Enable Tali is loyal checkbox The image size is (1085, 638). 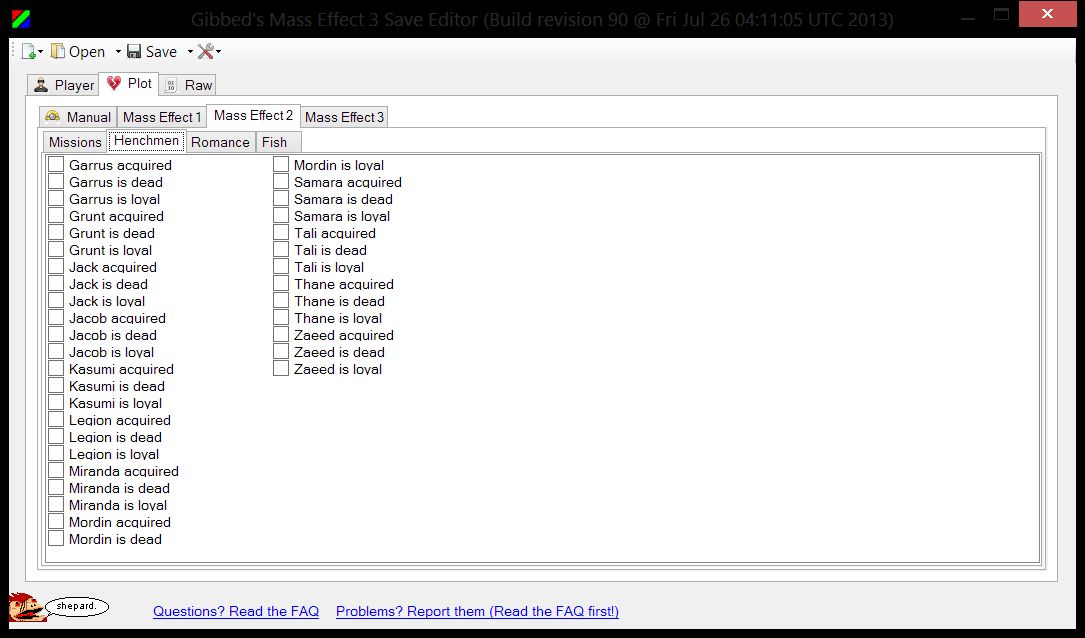click(x=281, y=266)
